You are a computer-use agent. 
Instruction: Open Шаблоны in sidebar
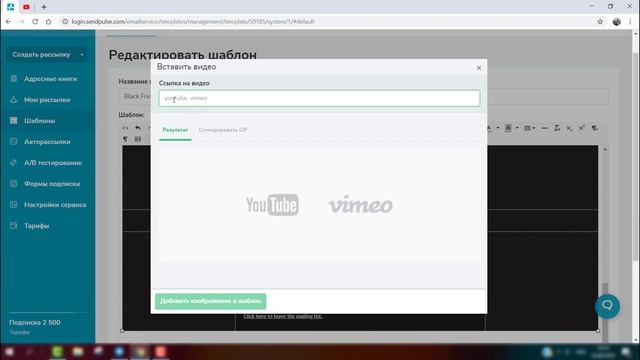39,121
